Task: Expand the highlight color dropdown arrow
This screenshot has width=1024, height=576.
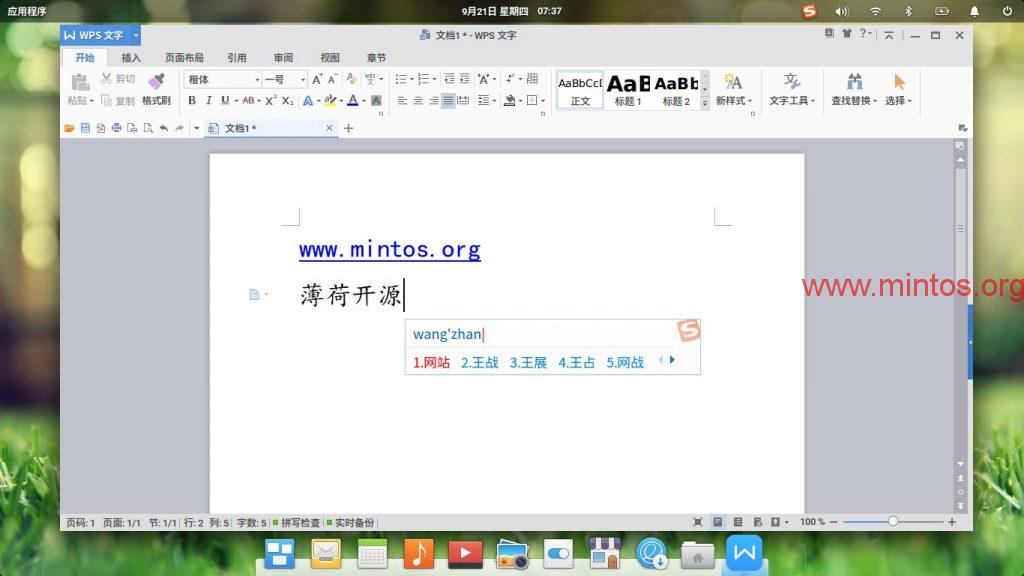Action: (342, 101)
